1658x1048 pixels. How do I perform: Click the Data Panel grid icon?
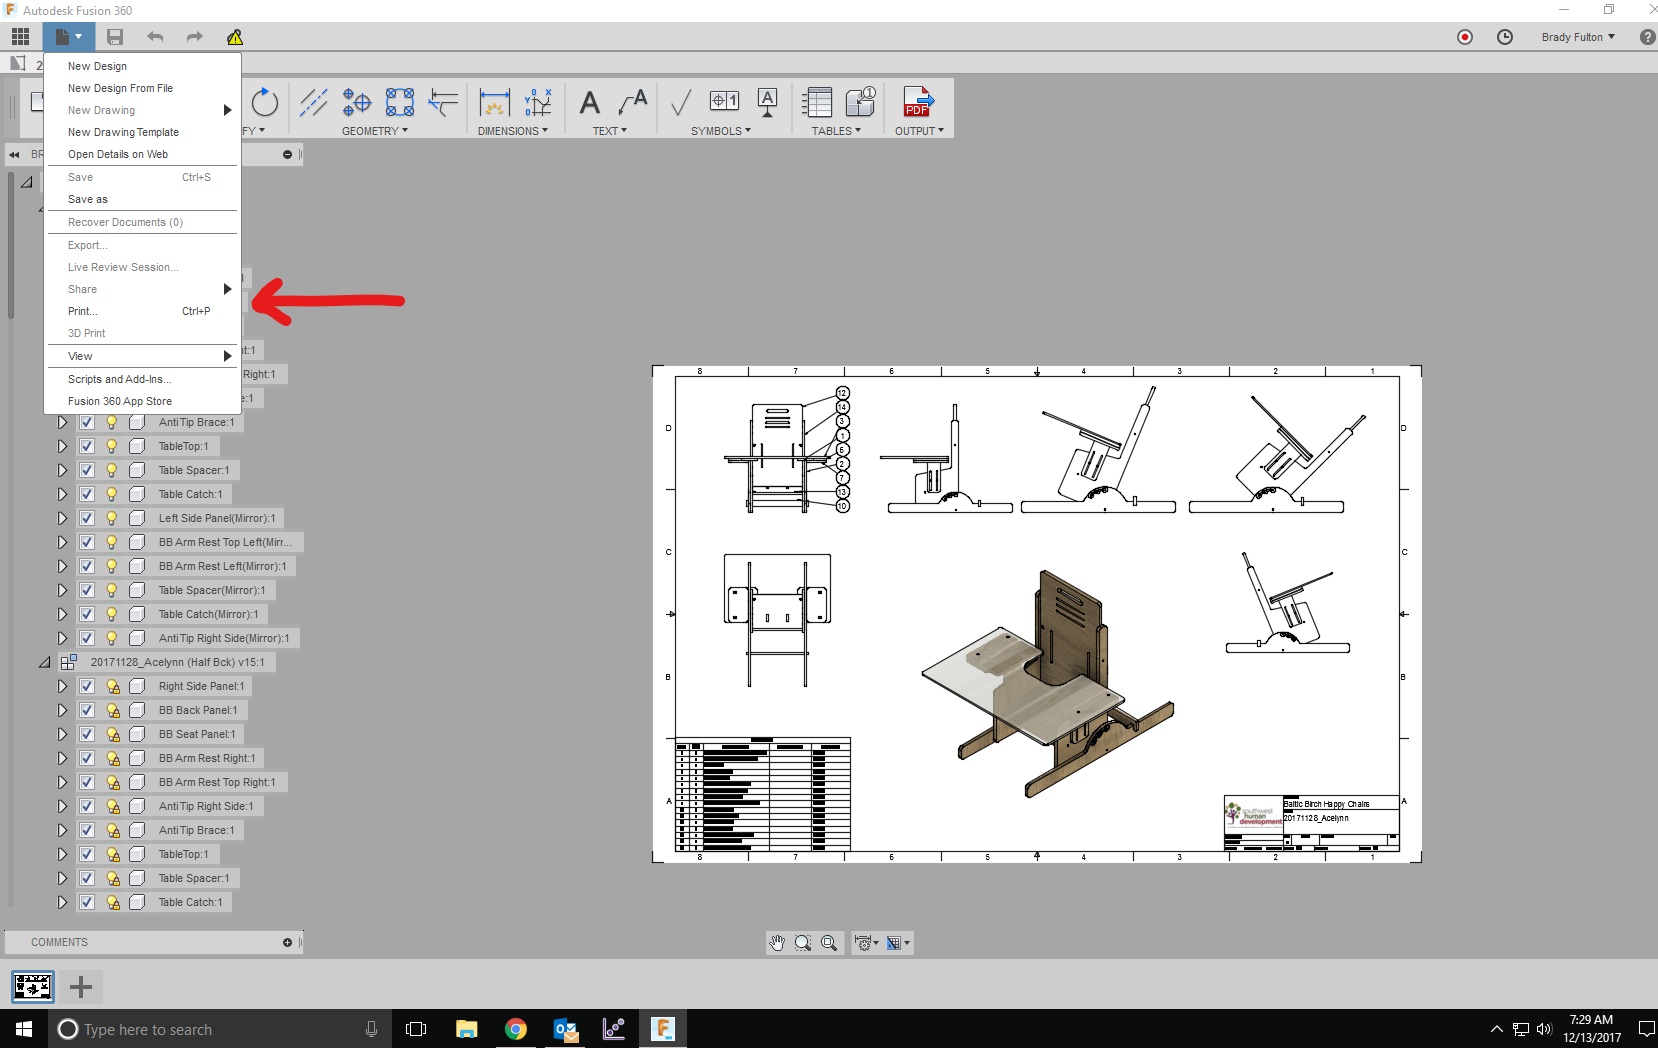(x=19, y=37)
